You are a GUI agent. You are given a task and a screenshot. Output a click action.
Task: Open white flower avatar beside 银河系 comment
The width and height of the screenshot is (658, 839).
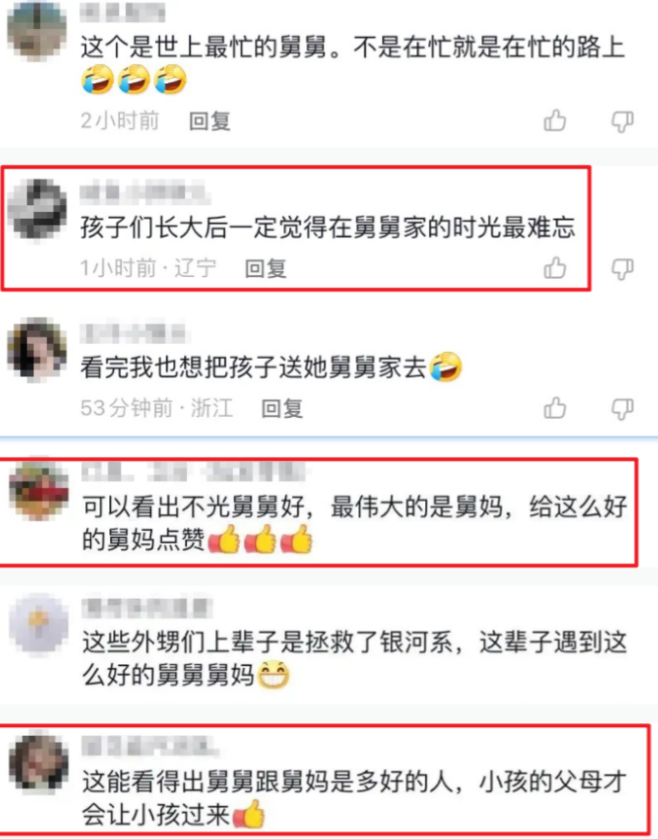[x=39, y=626]
